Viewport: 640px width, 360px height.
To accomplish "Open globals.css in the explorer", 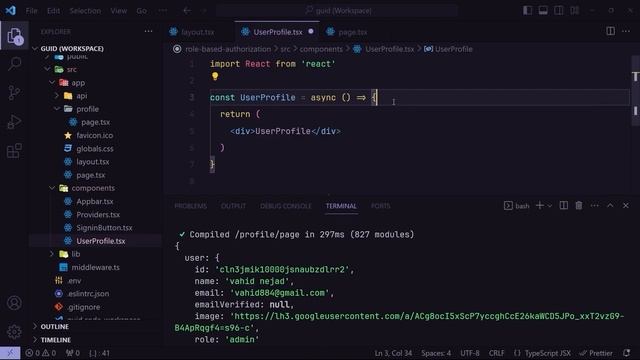I will point(95,149).
